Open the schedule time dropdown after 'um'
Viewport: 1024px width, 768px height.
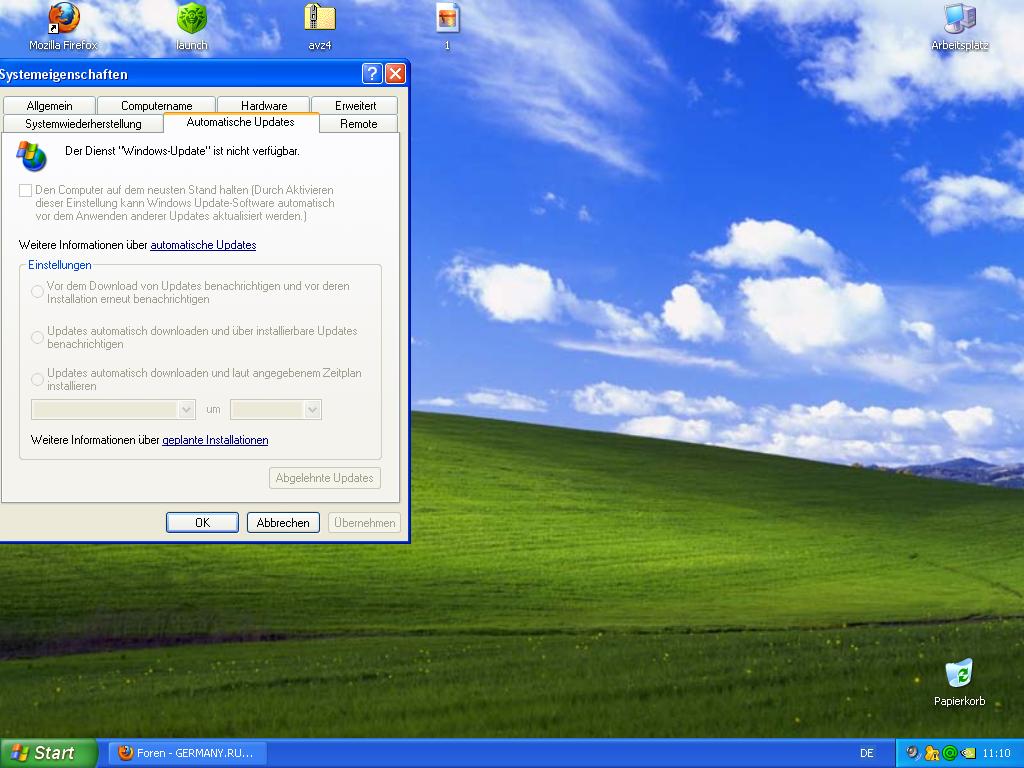pos(276,409)
